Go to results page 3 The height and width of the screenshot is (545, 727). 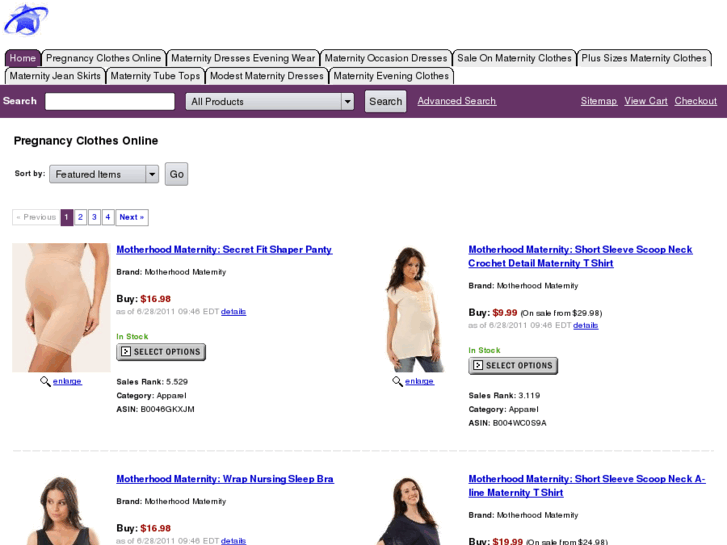[94, 217]
